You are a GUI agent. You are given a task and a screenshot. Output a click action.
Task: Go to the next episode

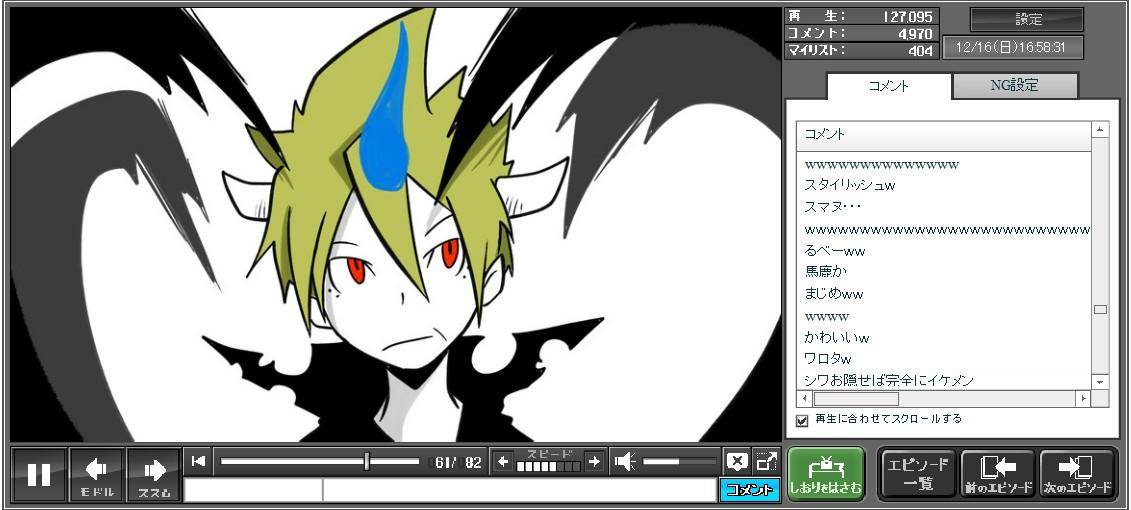click(1078, 474)
